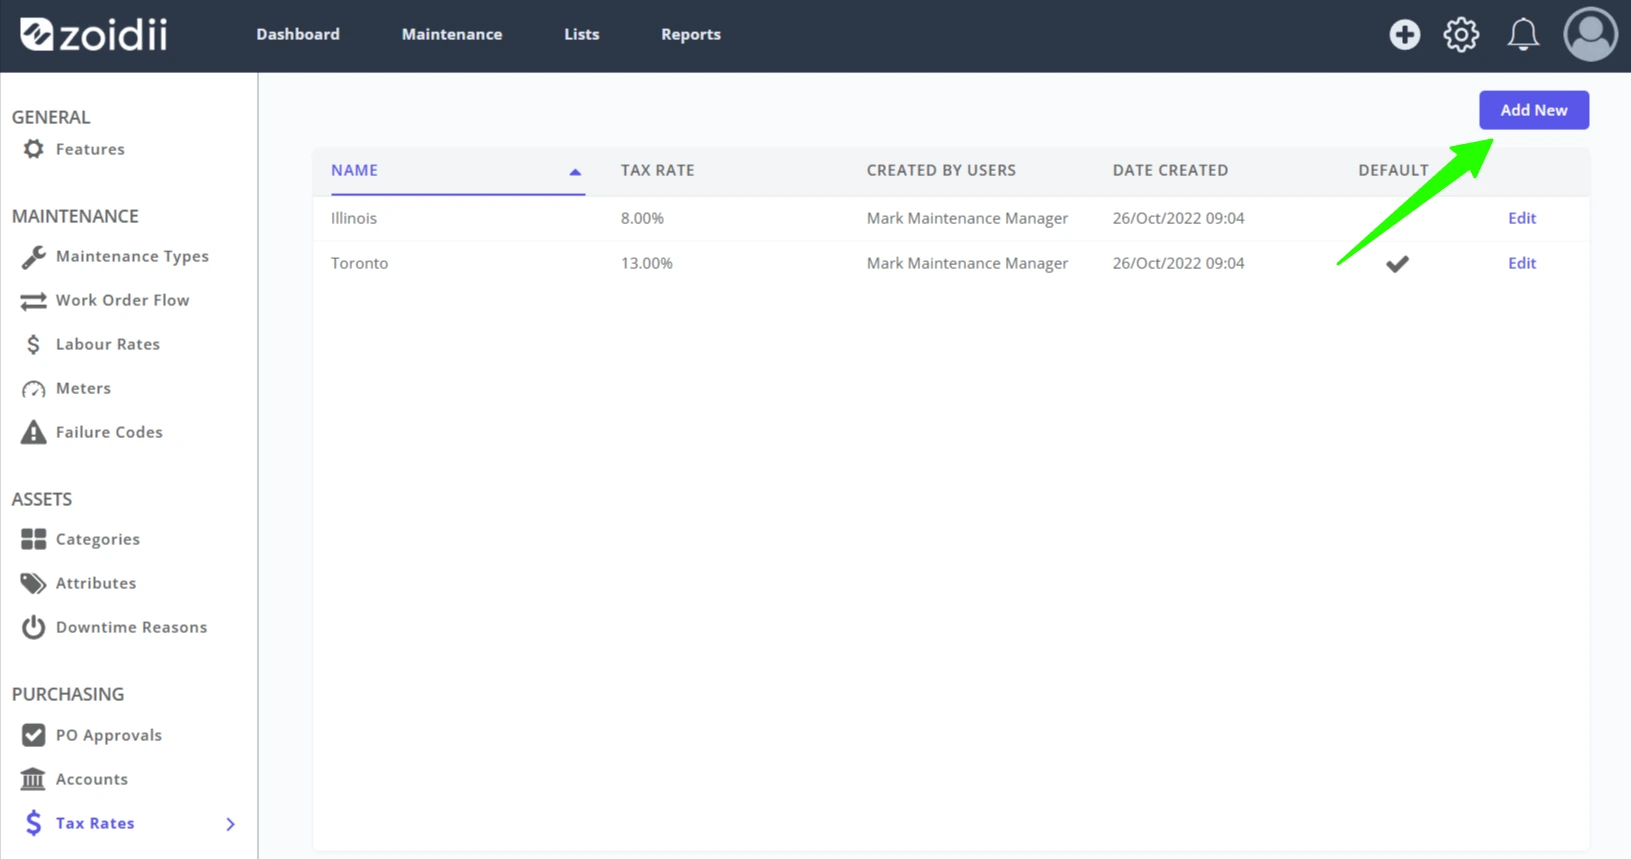1631x859 pixels.
Task: Click the Add New button
Action: 1534,110
